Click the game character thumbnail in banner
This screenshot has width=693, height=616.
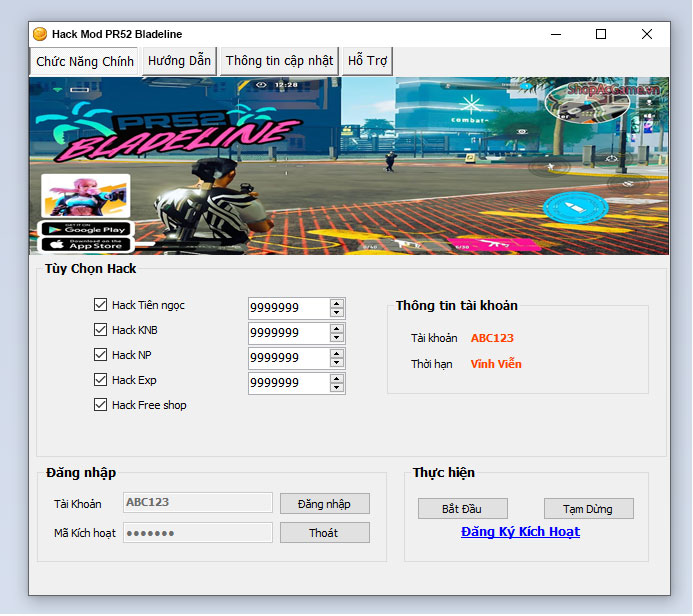pos(86,196)
